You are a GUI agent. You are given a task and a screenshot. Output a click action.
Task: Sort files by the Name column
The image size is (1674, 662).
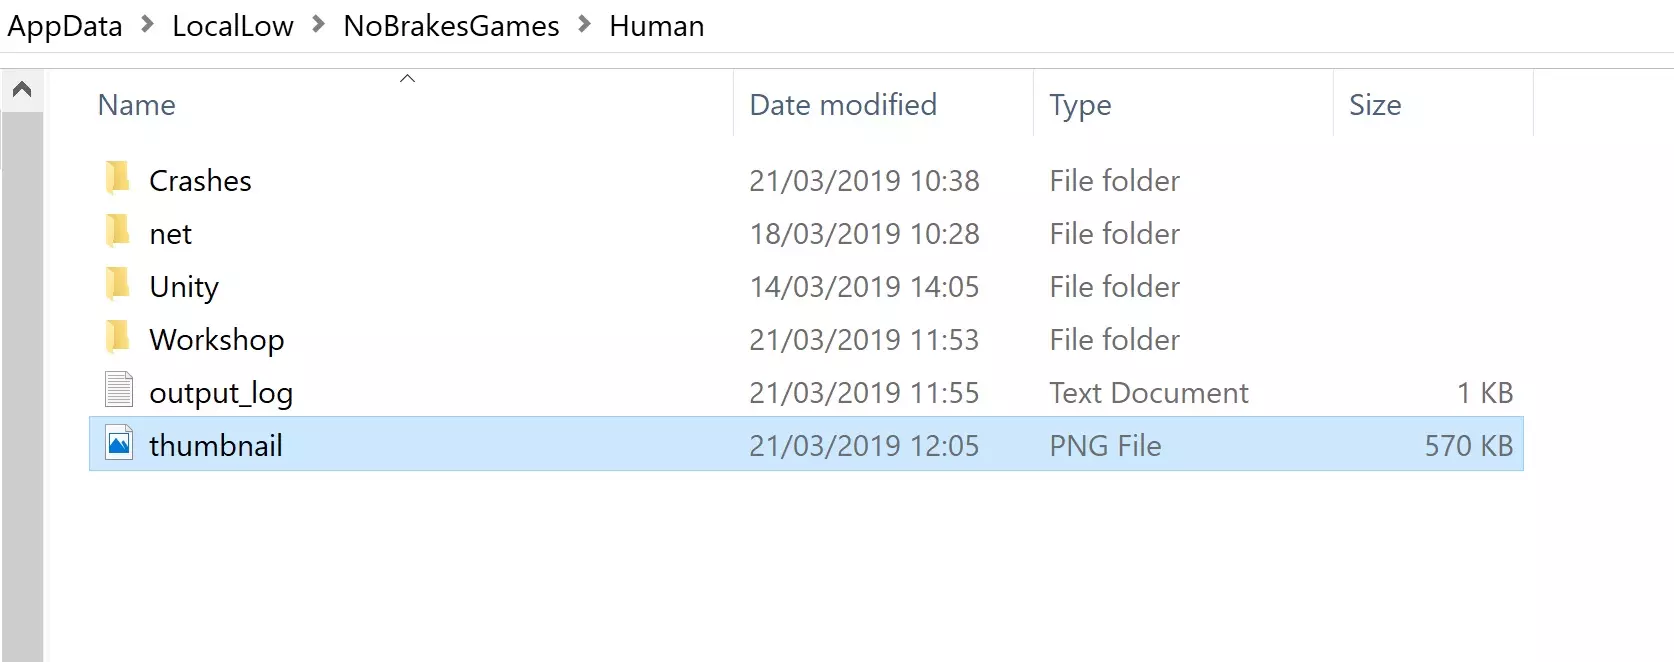click(137, 105)
